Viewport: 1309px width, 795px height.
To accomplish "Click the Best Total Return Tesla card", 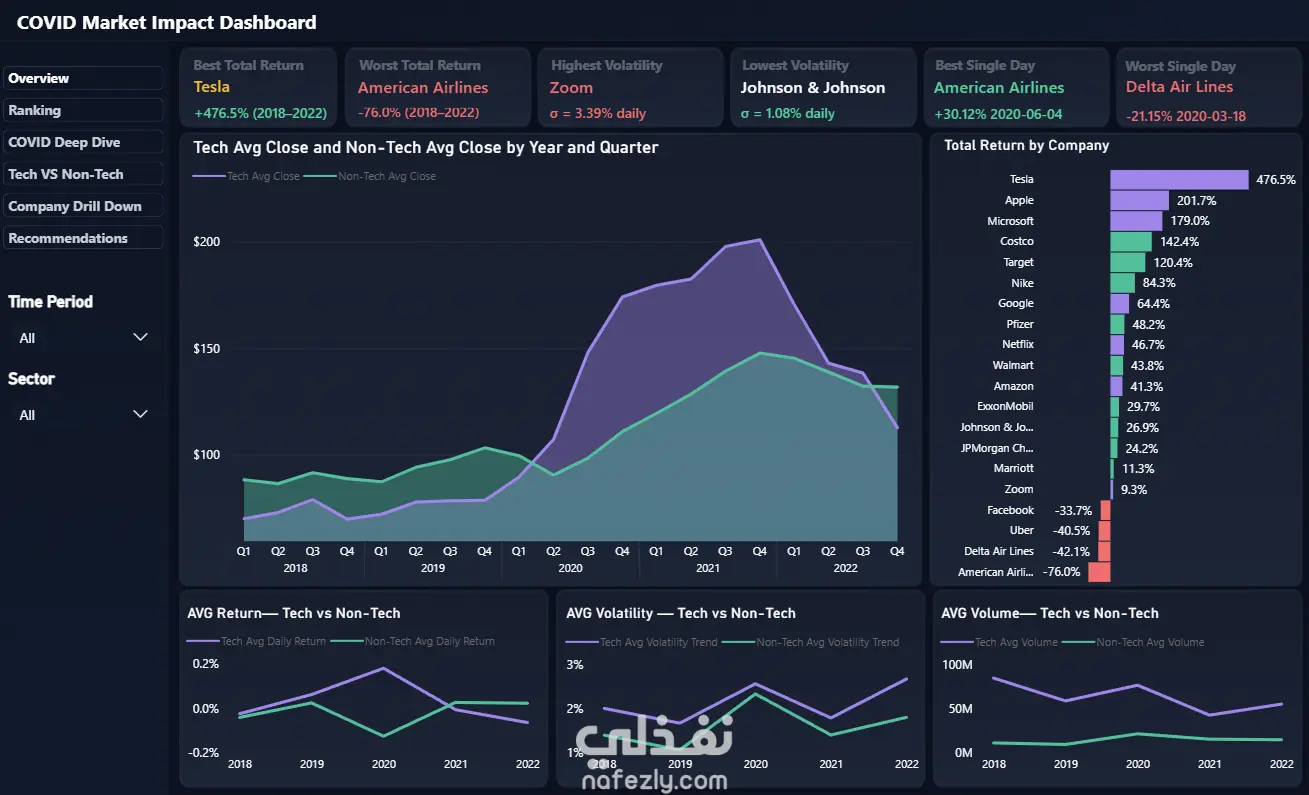I will 262,89.
